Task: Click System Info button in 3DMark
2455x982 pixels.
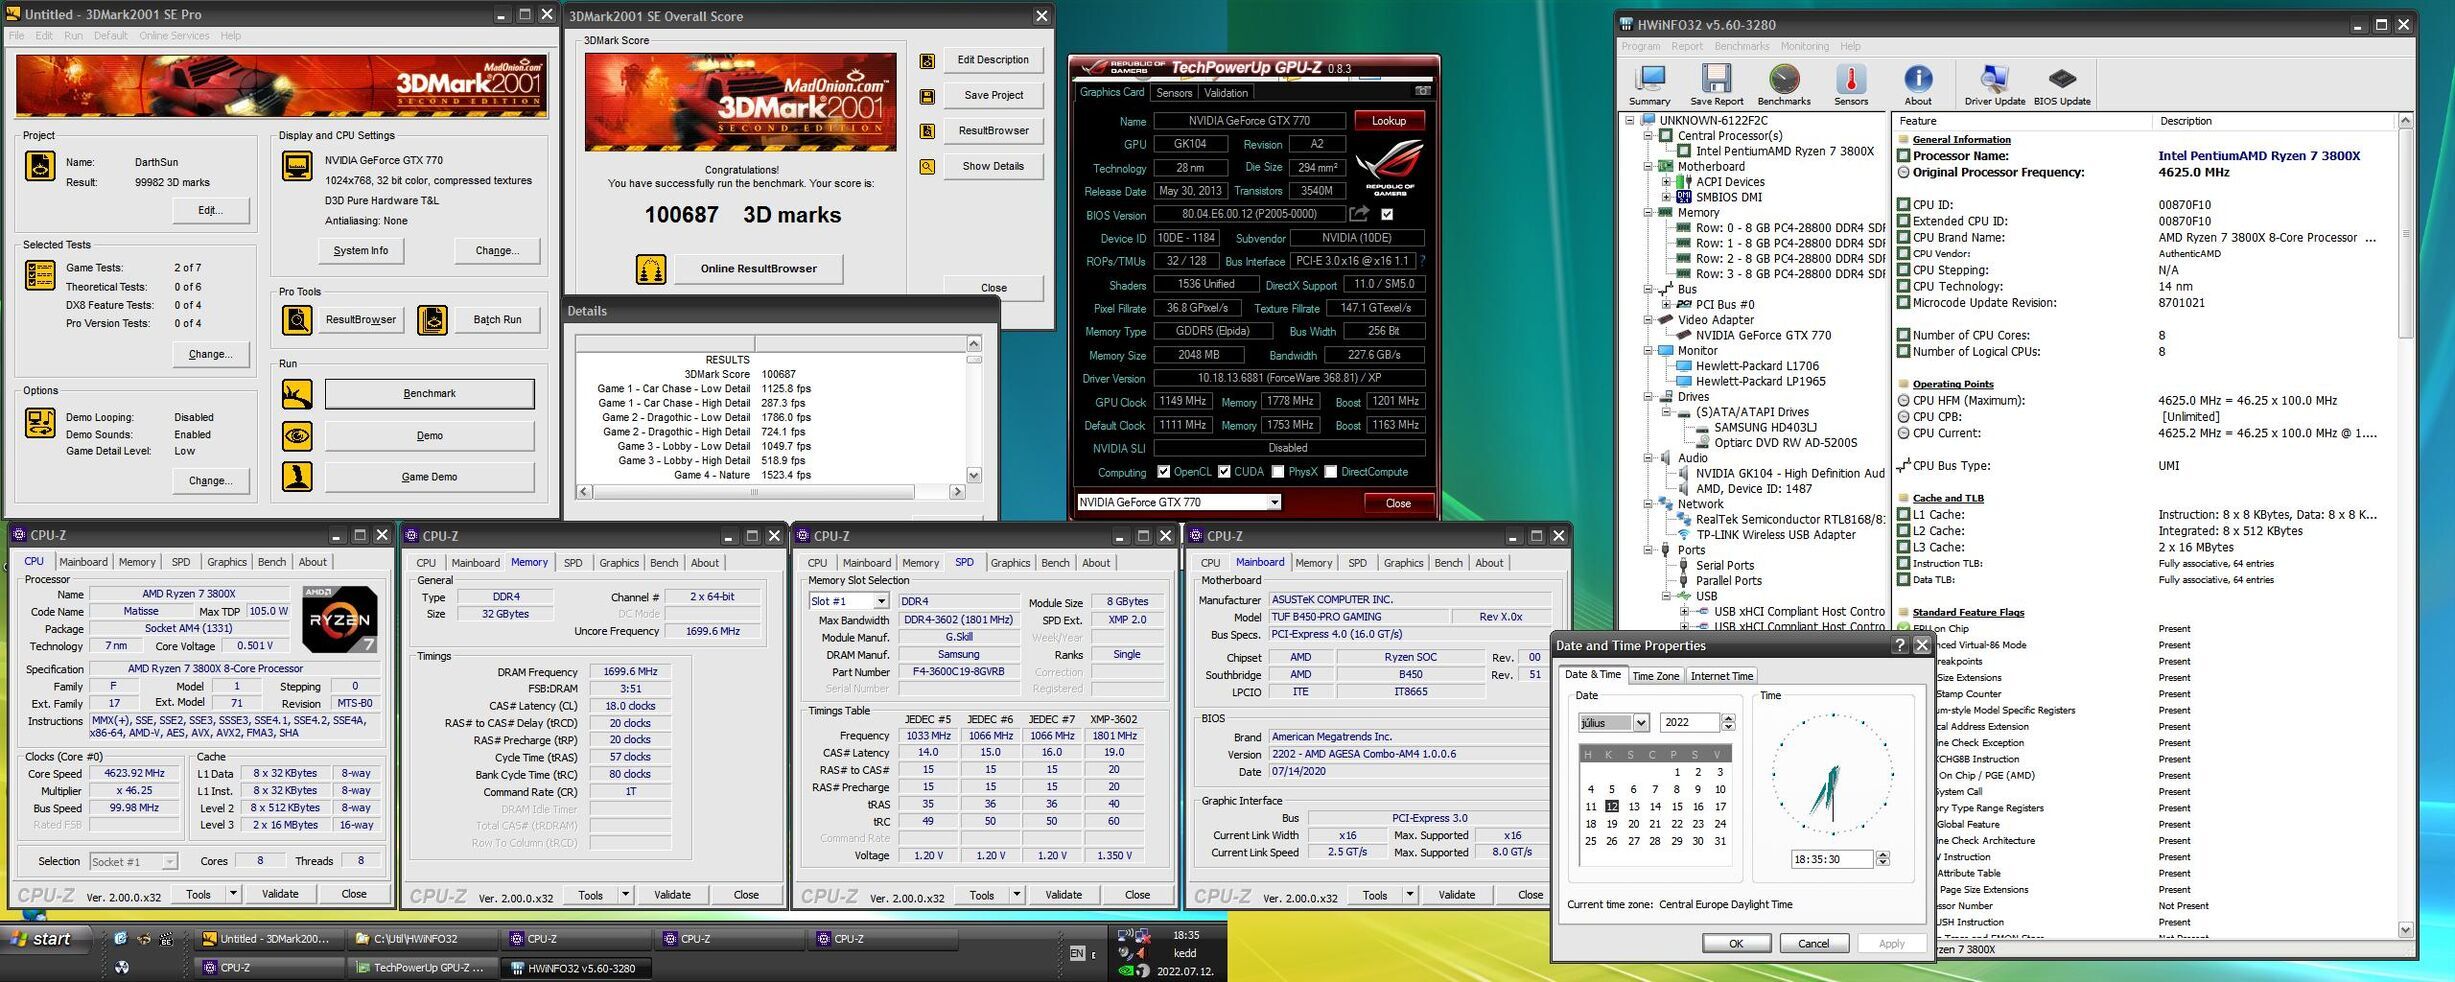Action: point(361,251)
